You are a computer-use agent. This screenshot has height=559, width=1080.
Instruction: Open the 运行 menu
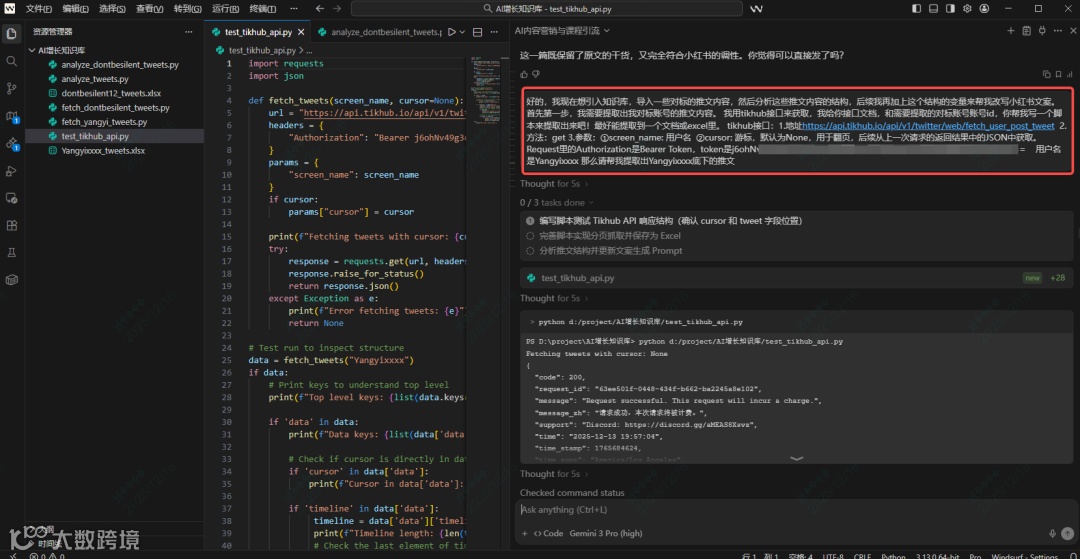point(225,9)
